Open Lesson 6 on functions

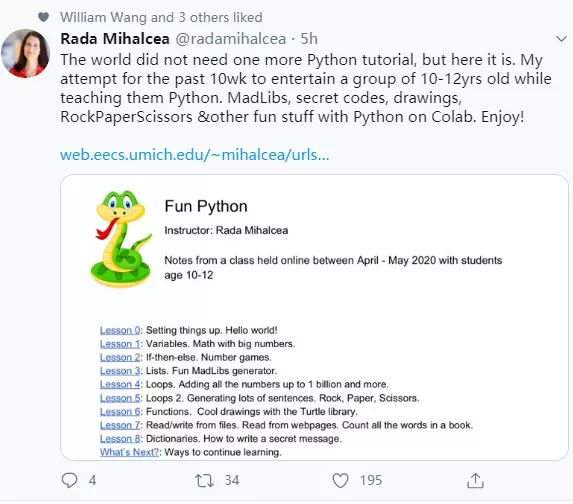120,412
